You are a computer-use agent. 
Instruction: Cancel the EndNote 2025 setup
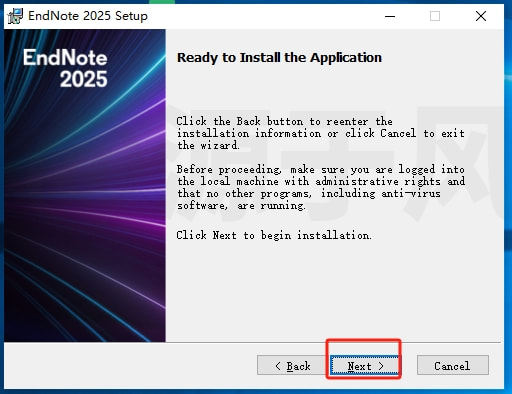pyautogui.click(x=453, y=366)
